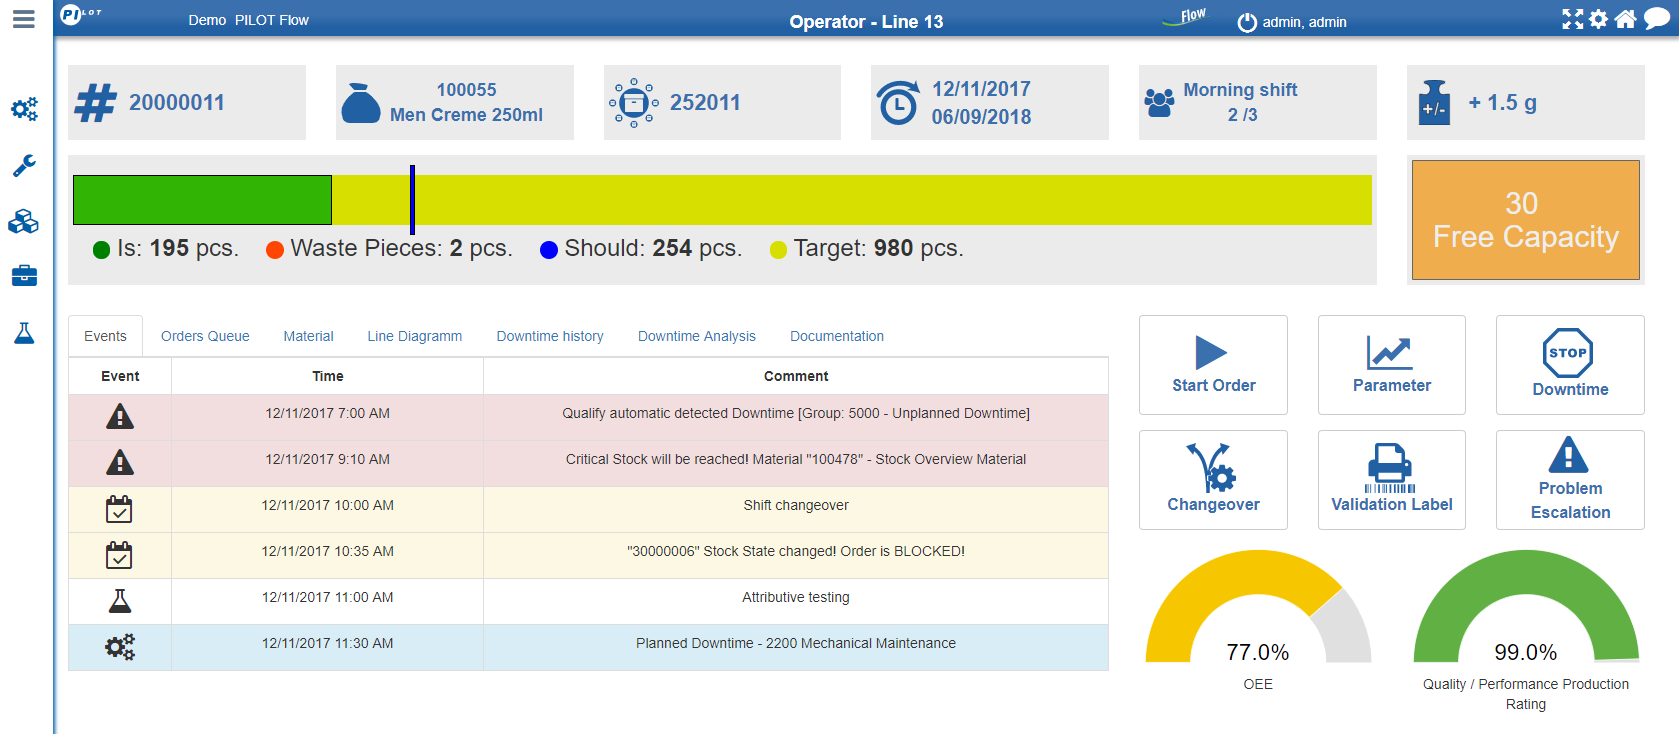This screenshot has width=1679, height=734.
Task: Open the chat bubble icon
Action: pyautogui.click(x=1657, y=19)
